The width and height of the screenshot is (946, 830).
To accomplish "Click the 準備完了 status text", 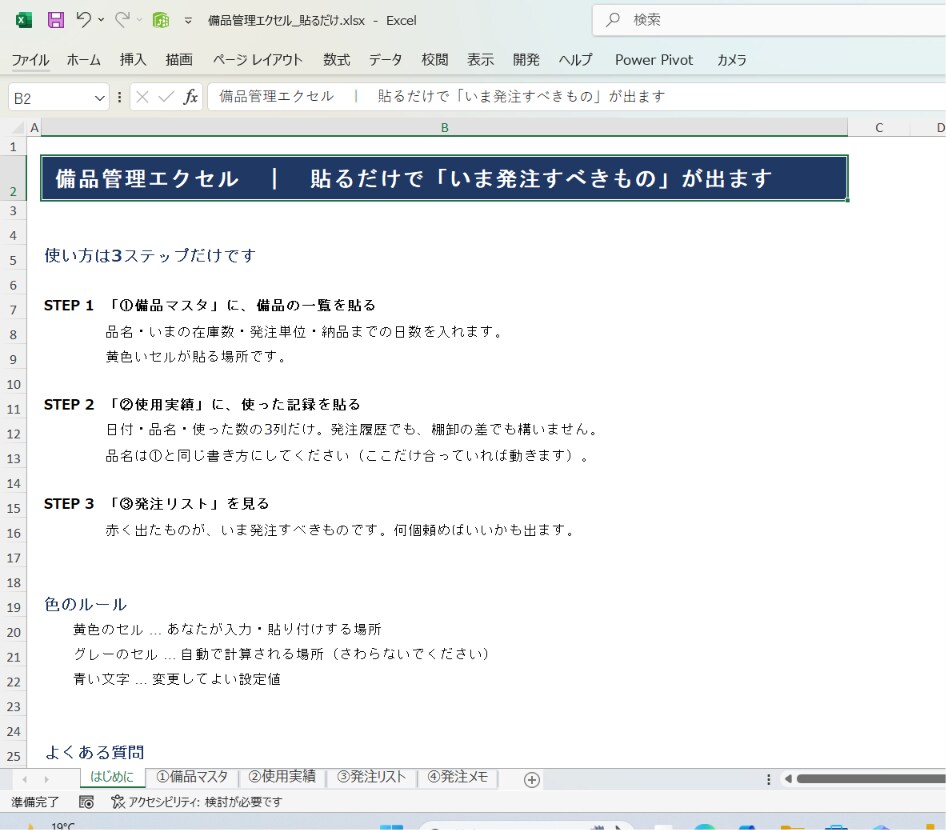I will pos(35,802).
